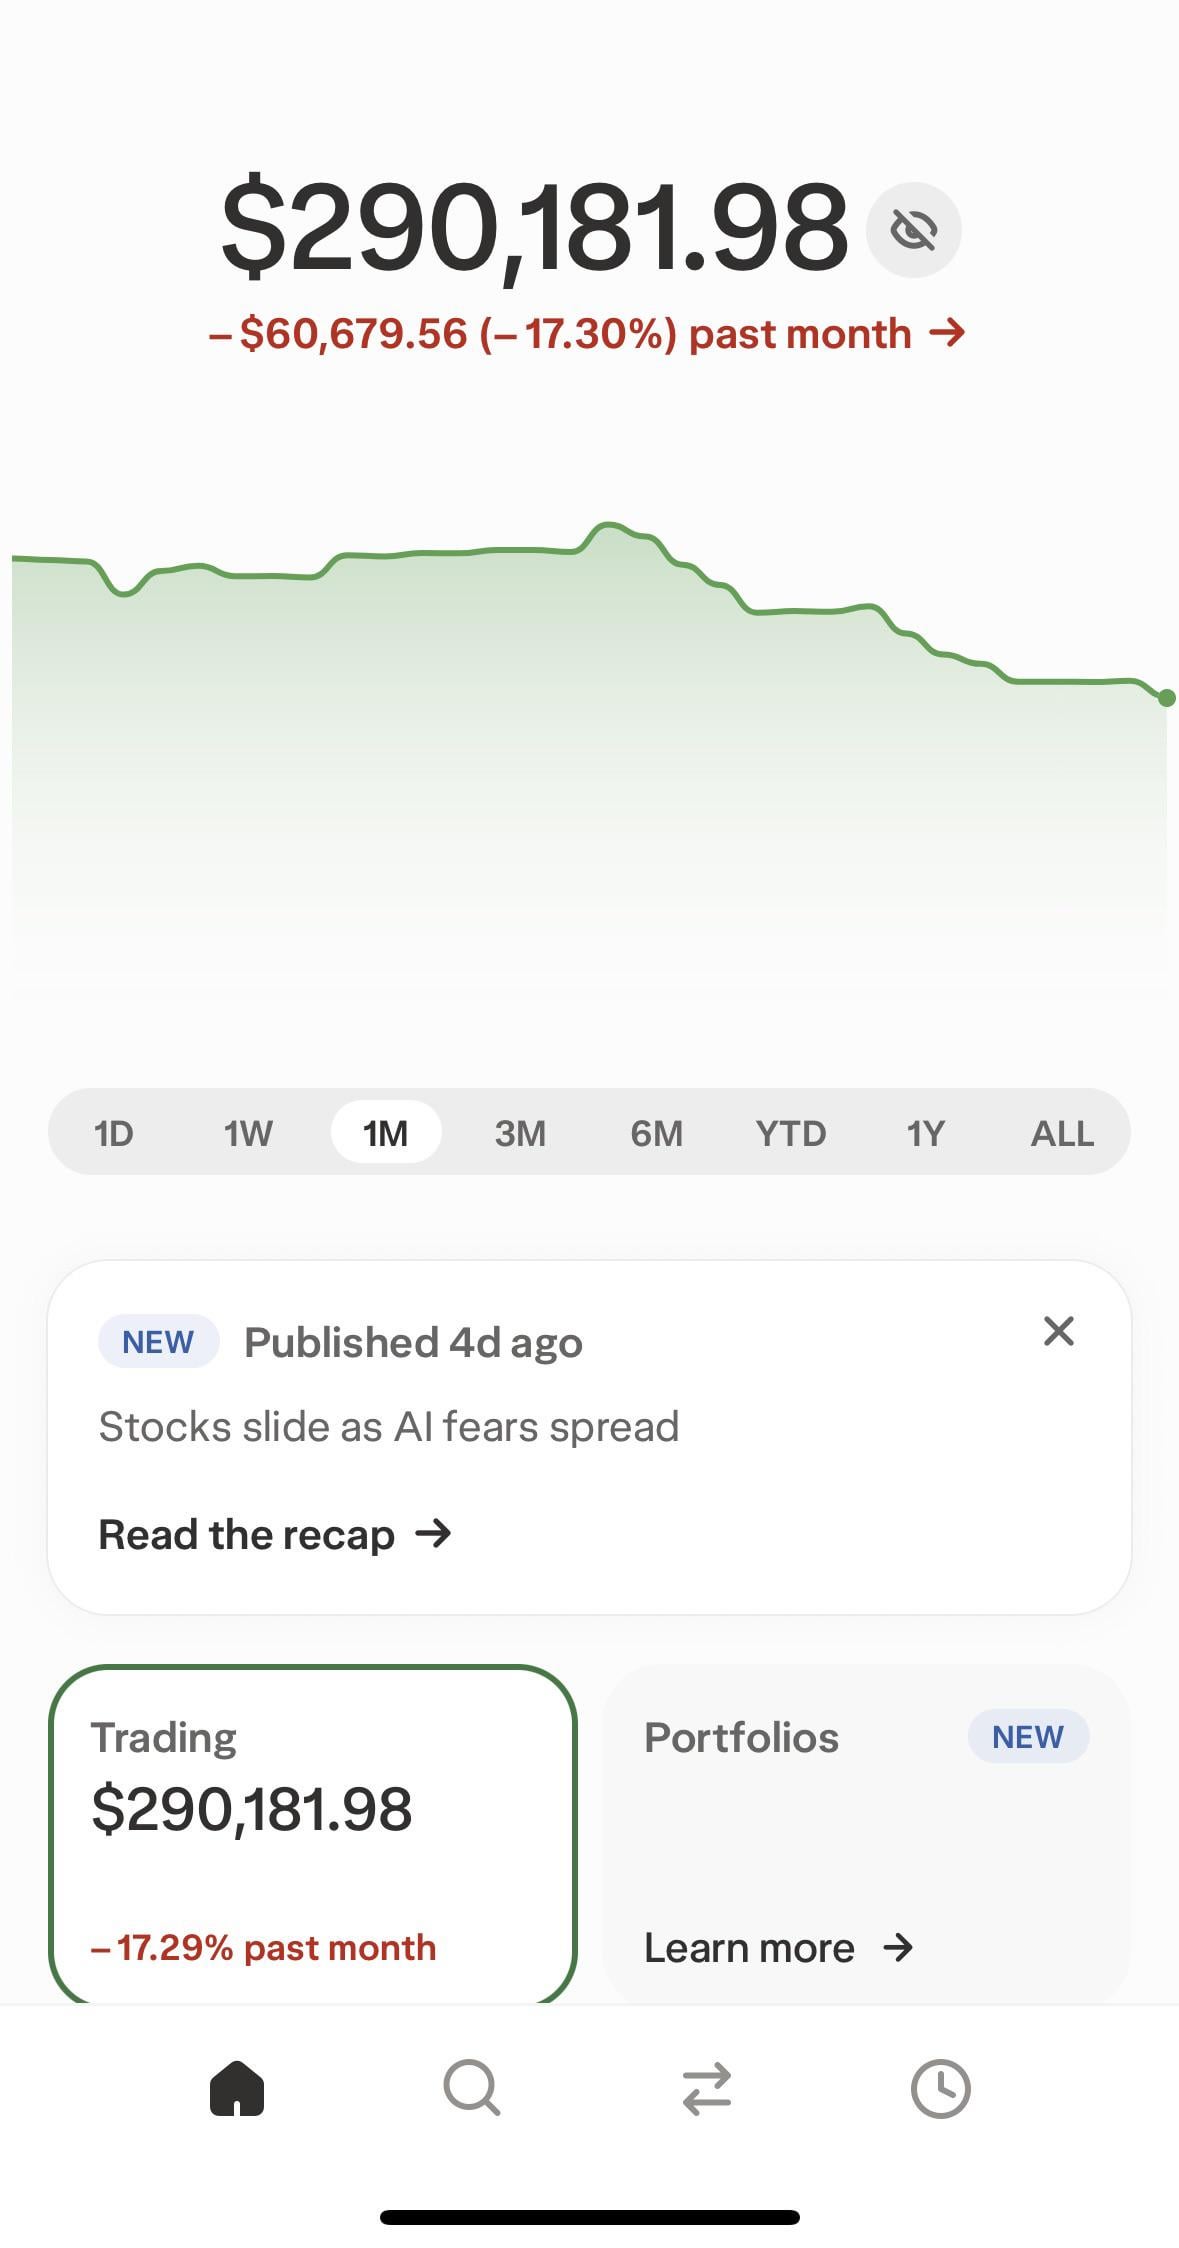This screenshot has width=1179, height=2248.
Task: Show the YTD performance range
Action: [x=790, y=1133]
